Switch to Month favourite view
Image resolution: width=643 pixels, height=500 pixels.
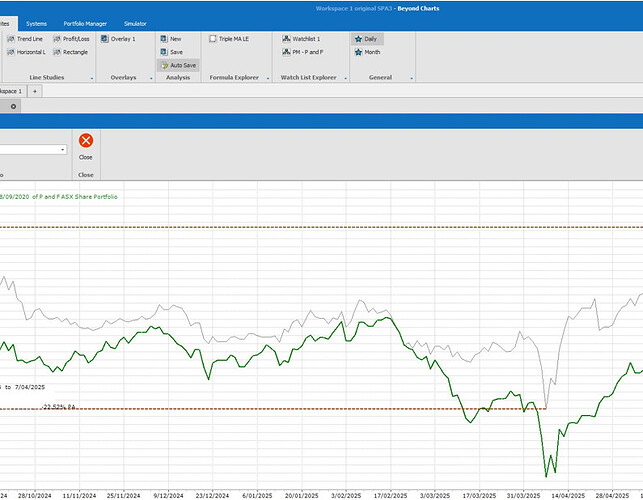click(x=368, y=52)
